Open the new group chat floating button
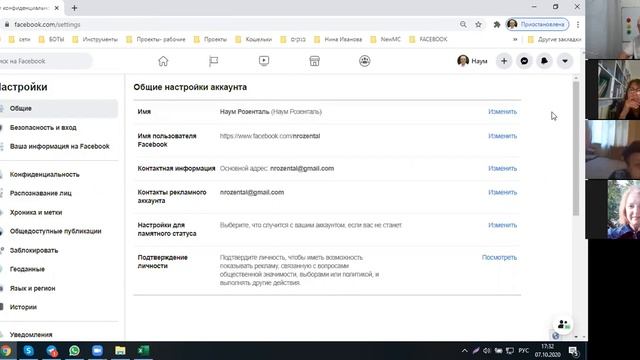Image resolution: width=640 pixels, height=360 pixels. point(563,324)
